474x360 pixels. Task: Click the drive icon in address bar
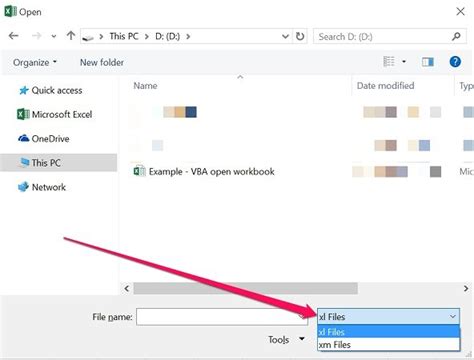point(88,38)
